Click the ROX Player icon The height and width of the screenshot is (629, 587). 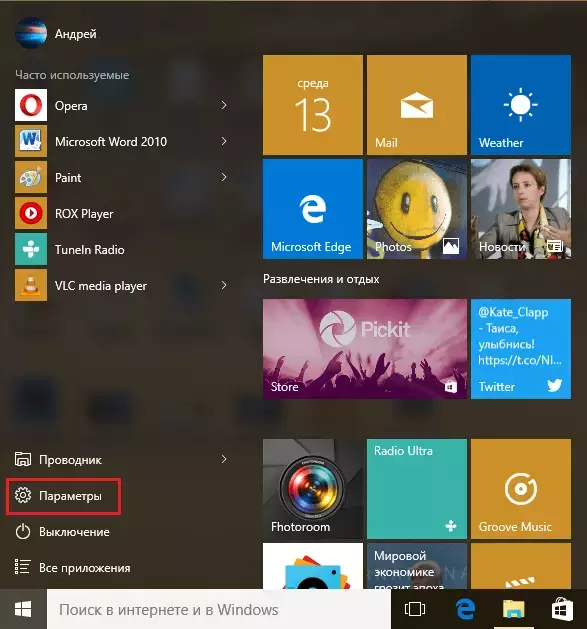coord(31,213)
